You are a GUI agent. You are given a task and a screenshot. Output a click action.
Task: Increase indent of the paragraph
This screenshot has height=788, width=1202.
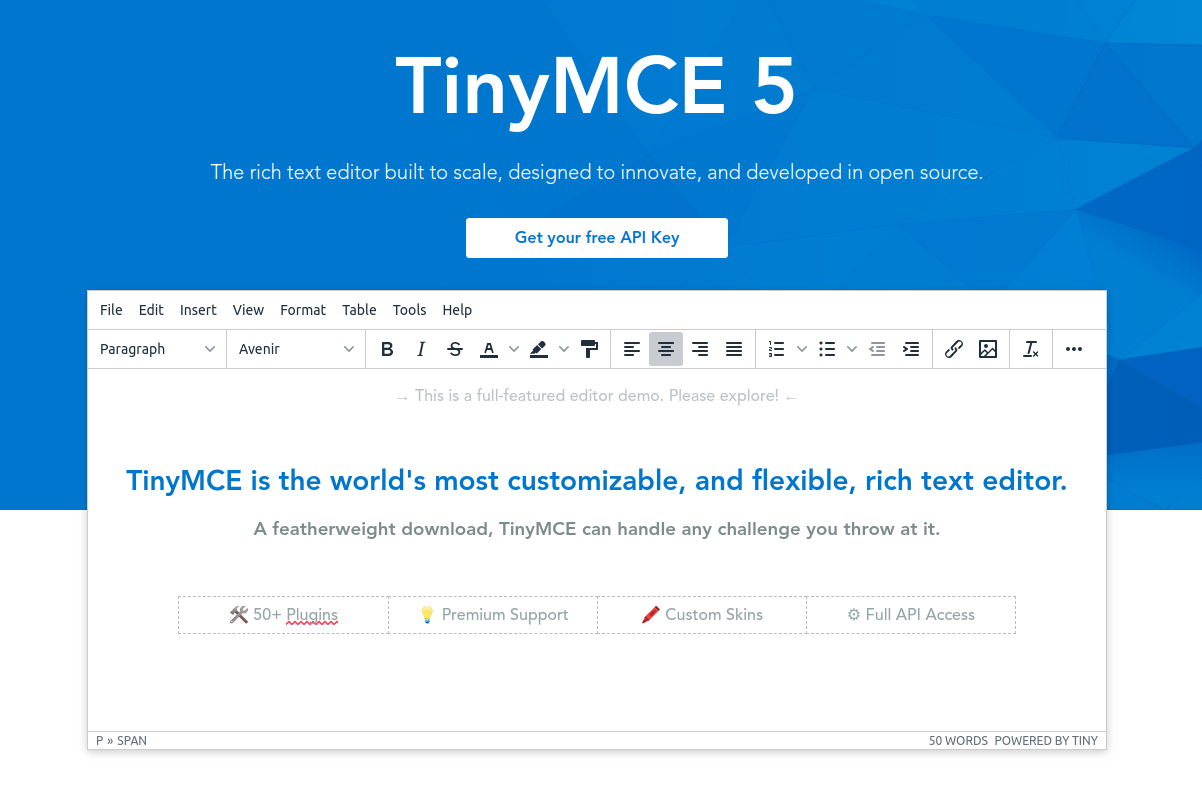tap(911, 349)
